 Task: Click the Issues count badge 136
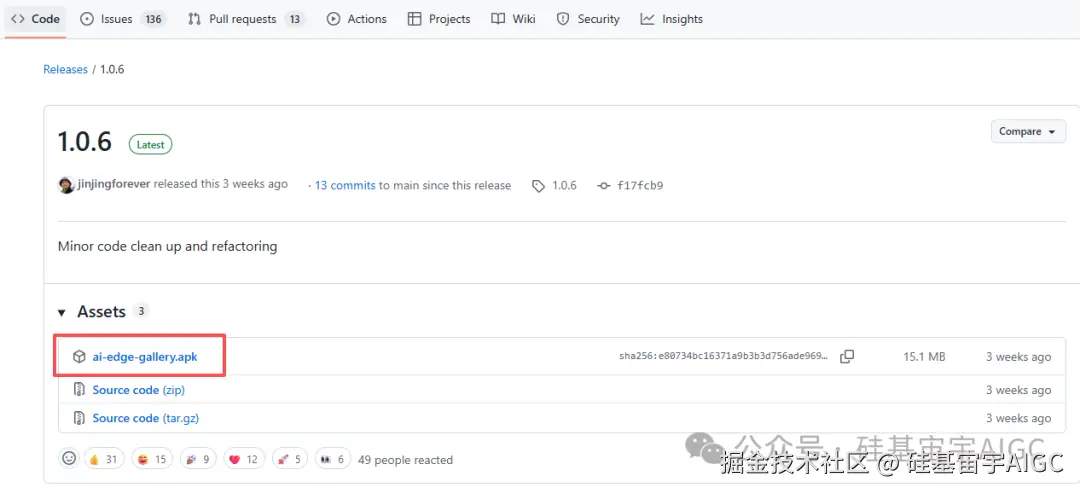point(153,19)
